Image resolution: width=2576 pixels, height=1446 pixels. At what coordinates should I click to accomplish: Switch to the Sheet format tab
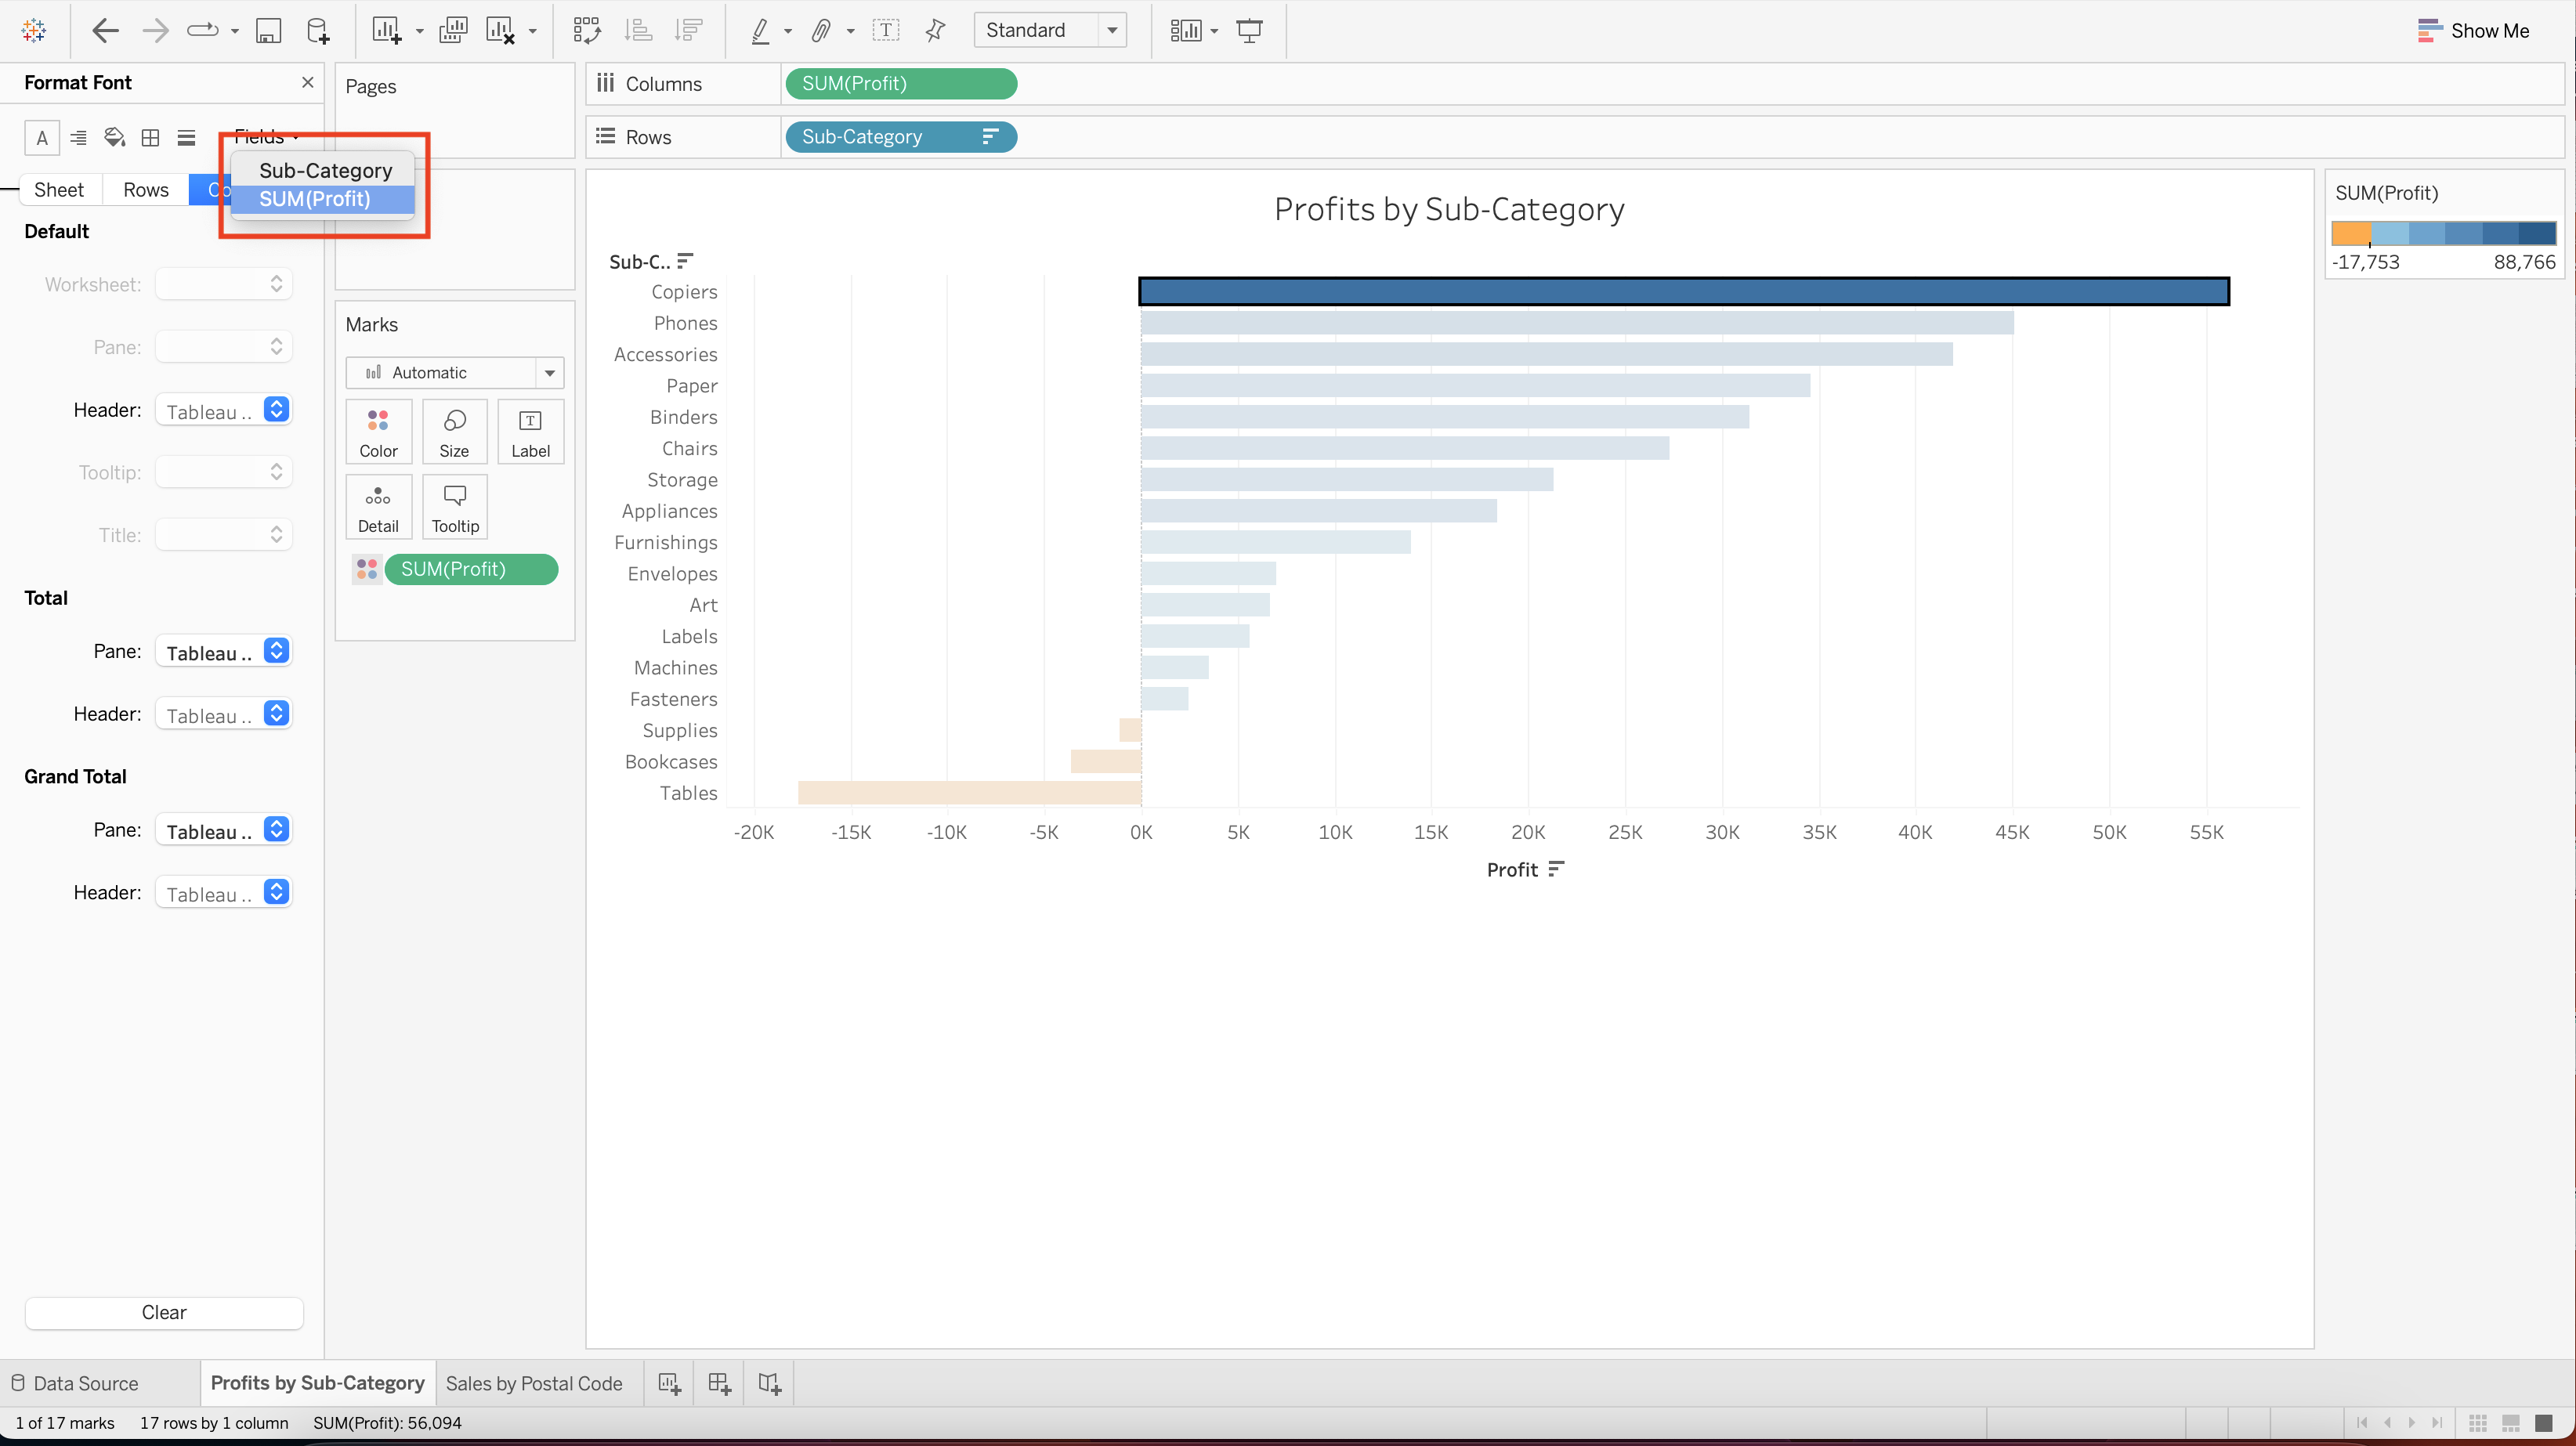pos(59,190)
